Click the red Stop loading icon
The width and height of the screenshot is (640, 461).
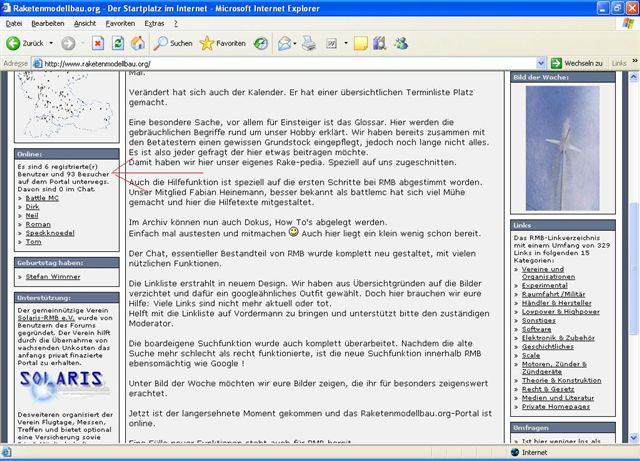[x=97, y=44]
